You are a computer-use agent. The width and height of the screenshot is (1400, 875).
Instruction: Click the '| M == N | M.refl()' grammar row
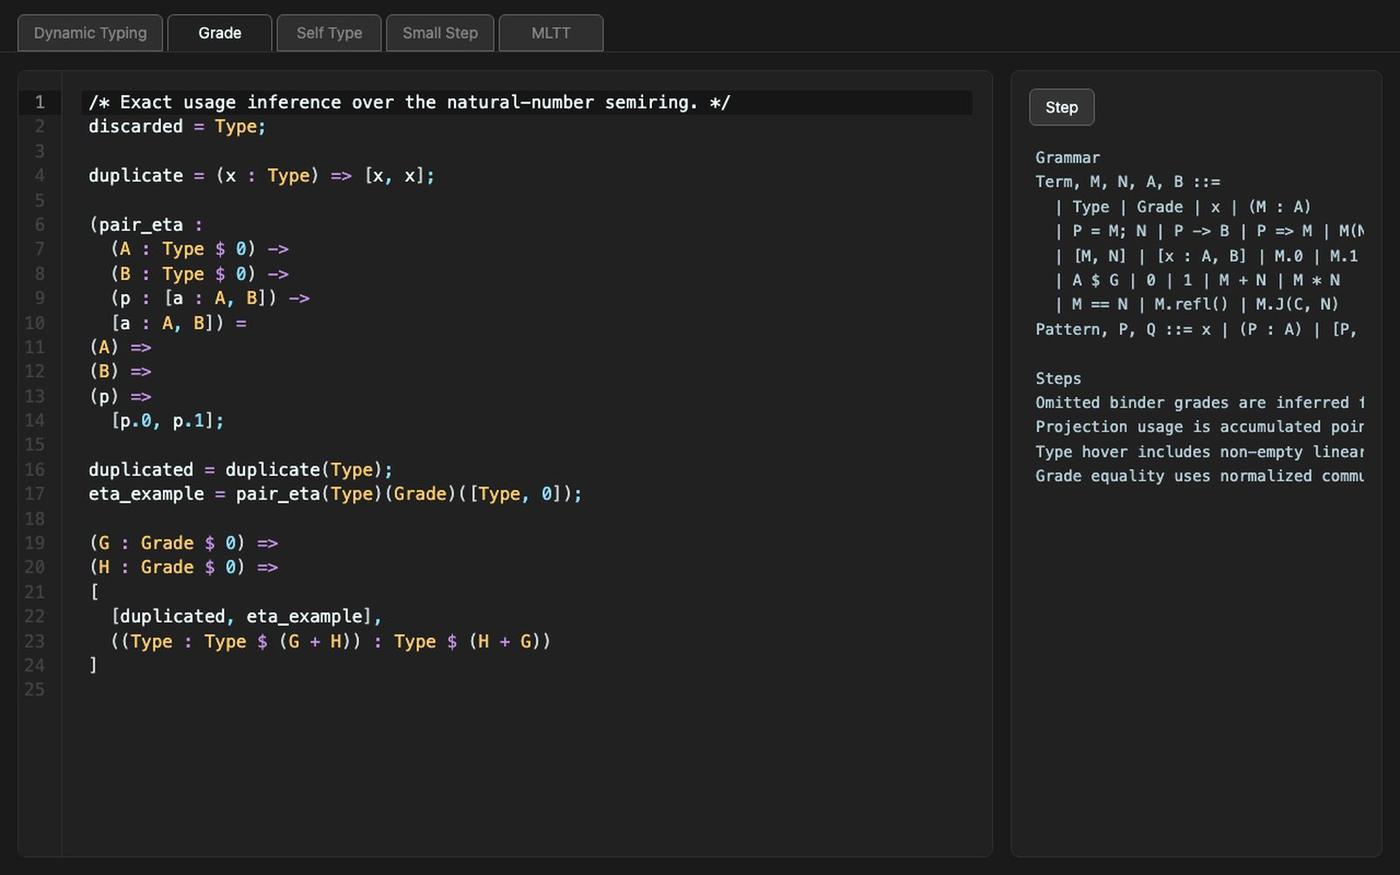pos(1196,304)
